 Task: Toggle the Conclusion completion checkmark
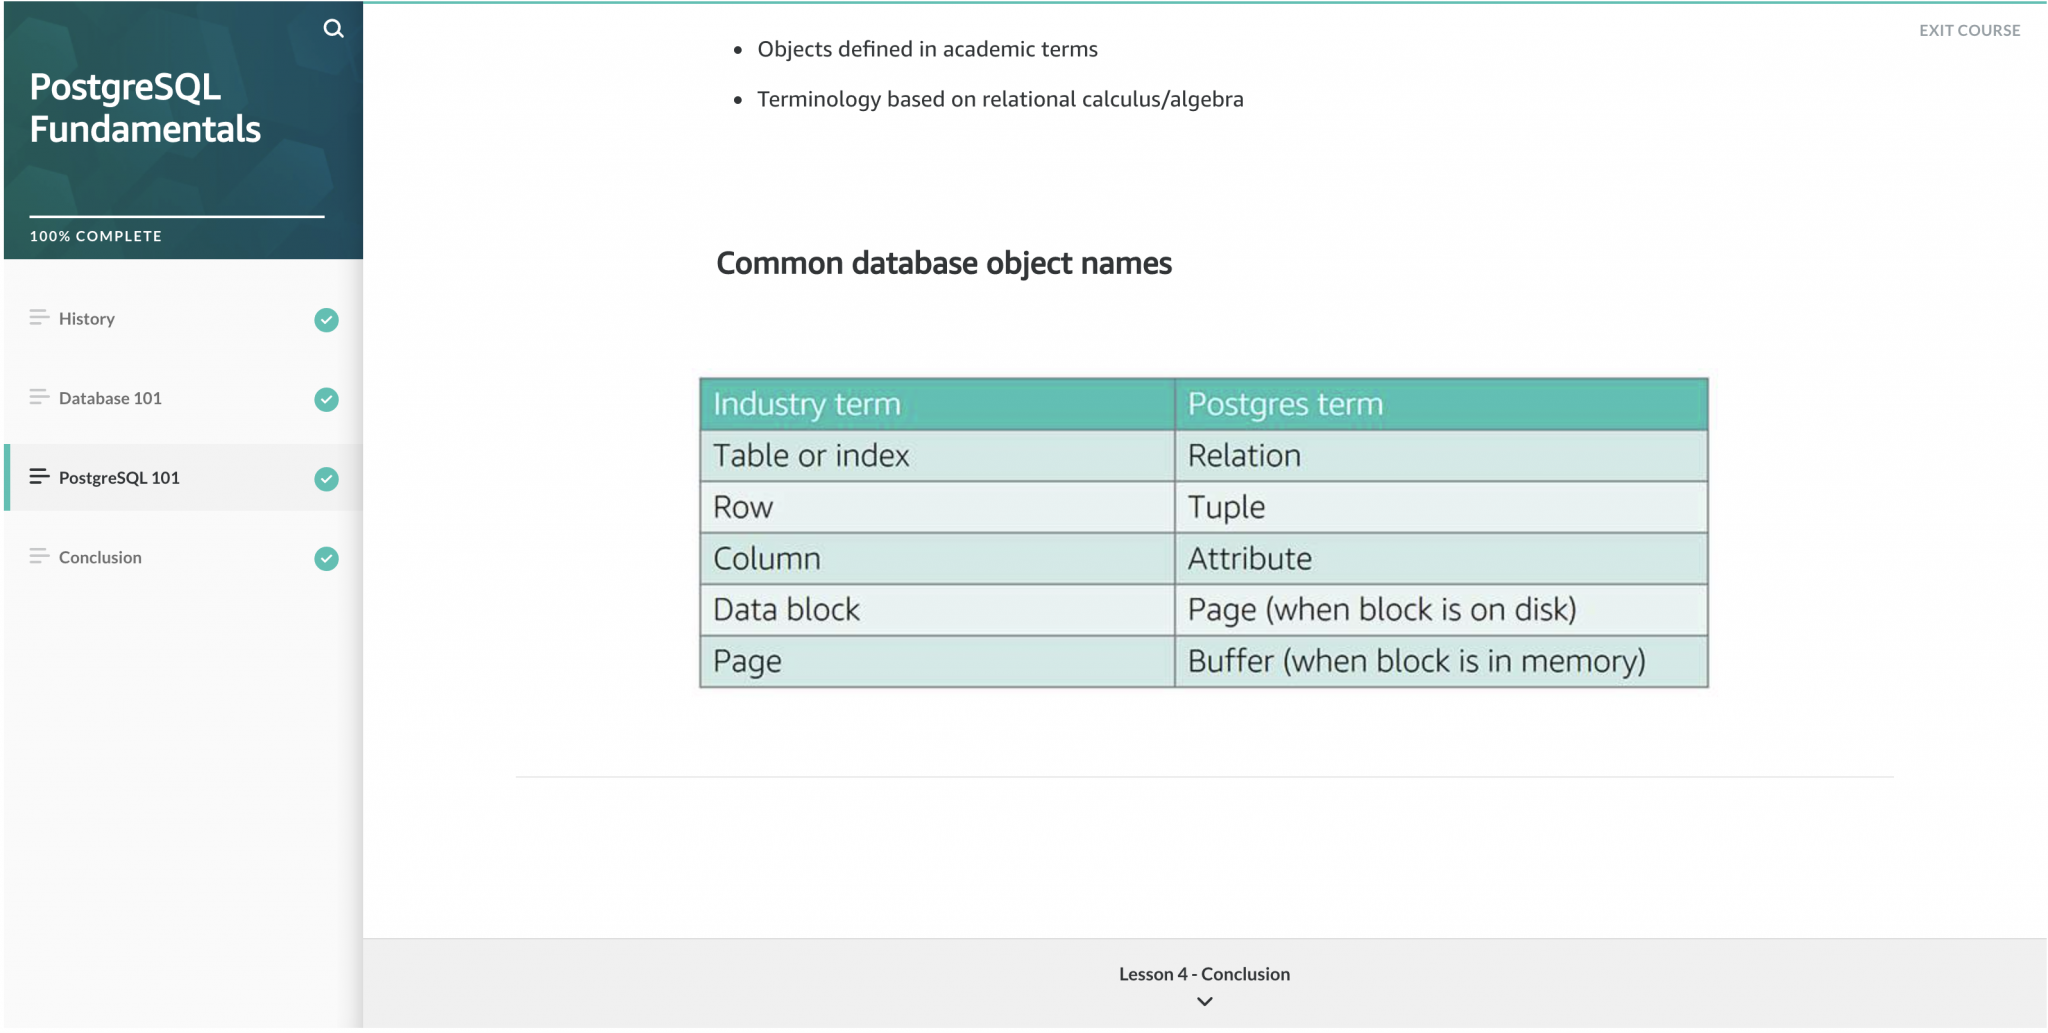click(x=326, y=559)
